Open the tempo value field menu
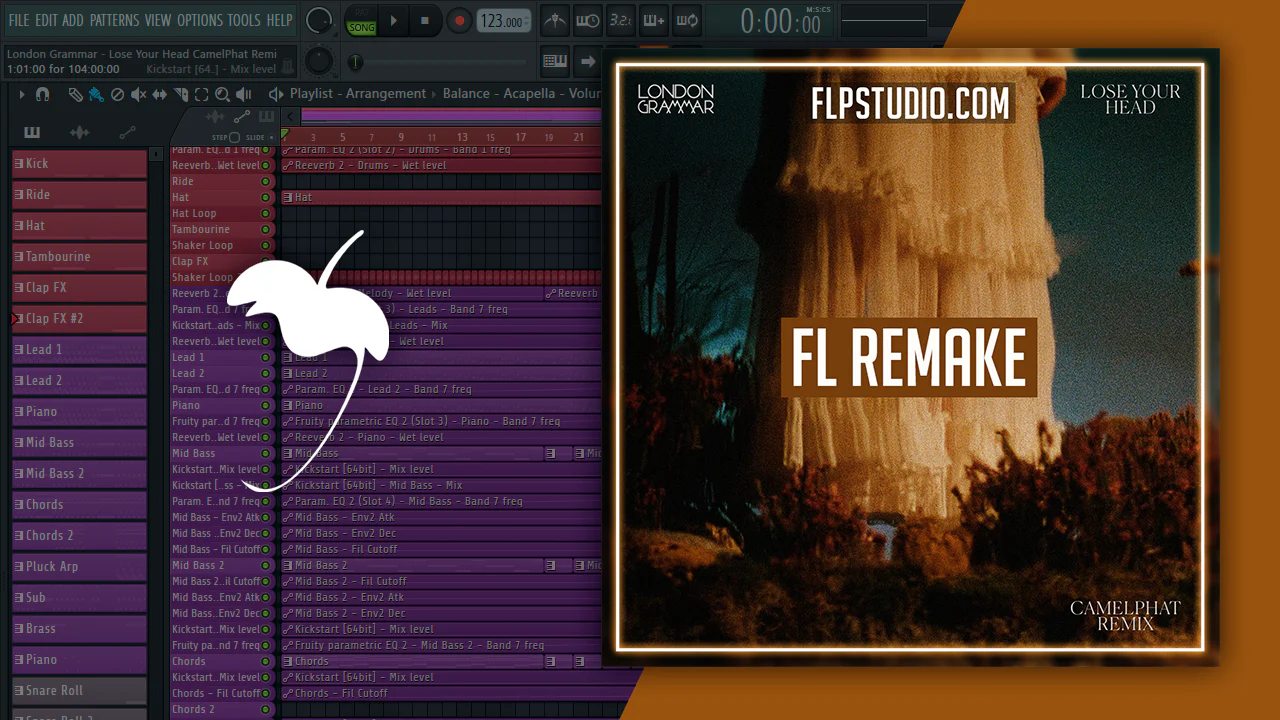The image size is (1280, 720). [x=502, y=21]
